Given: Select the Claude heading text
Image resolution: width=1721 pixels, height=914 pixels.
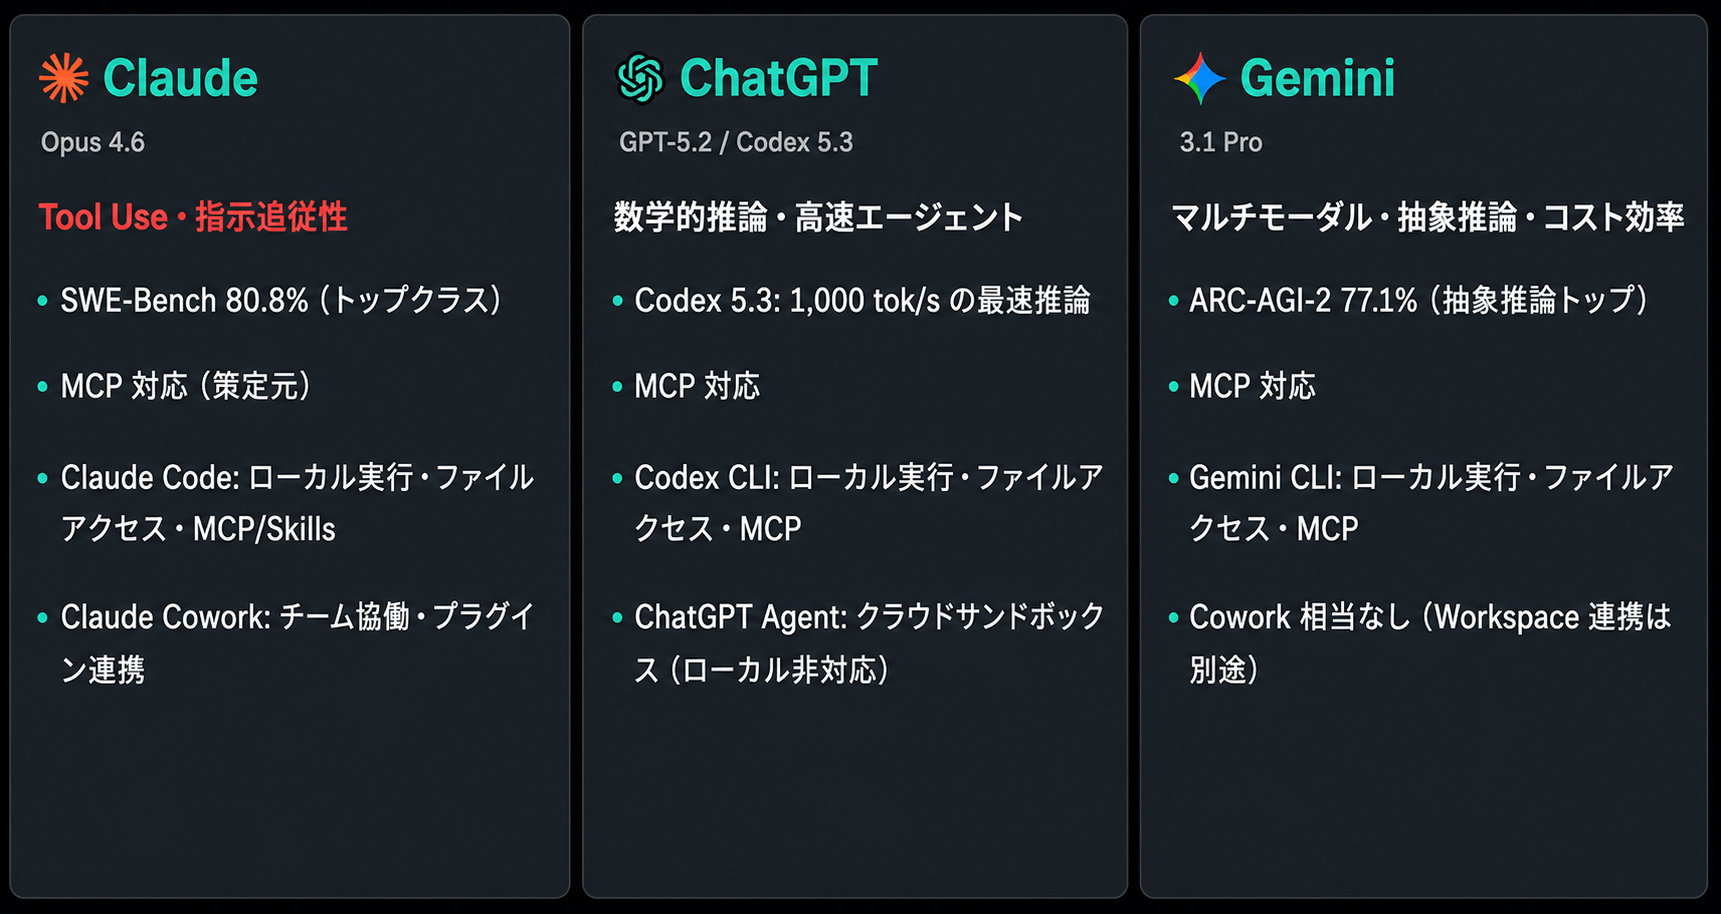Looking at the screenshot, I should click(180, 78).
